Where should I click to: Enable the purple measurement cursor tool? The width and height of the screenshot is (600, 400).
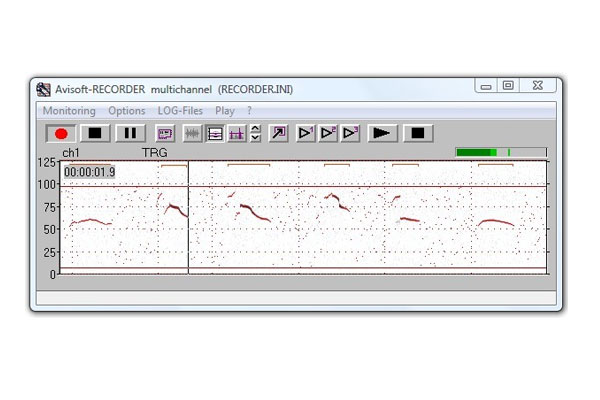(236, 134)
